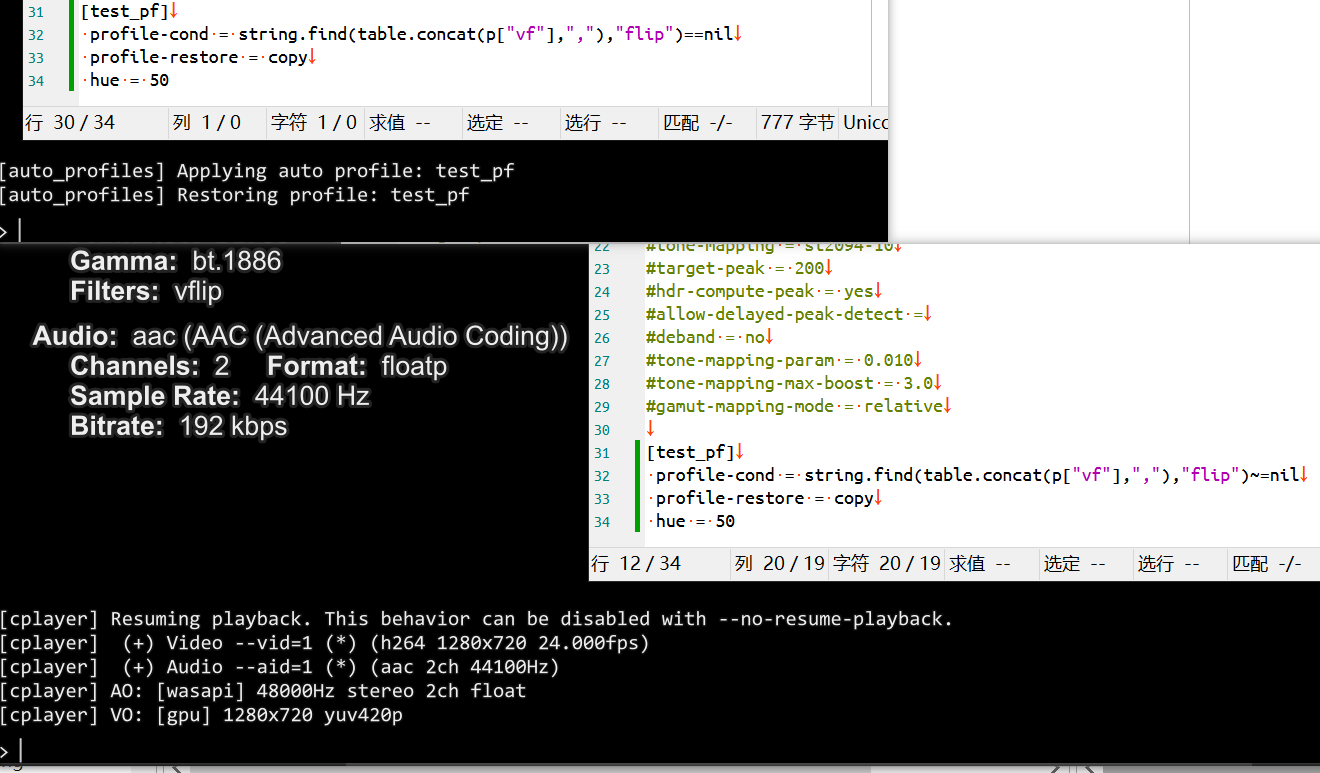The height and width of the screenshot is (773, 1320).
Task: Click the "#target-peak = 200" line
Action: tap(740, 269)
